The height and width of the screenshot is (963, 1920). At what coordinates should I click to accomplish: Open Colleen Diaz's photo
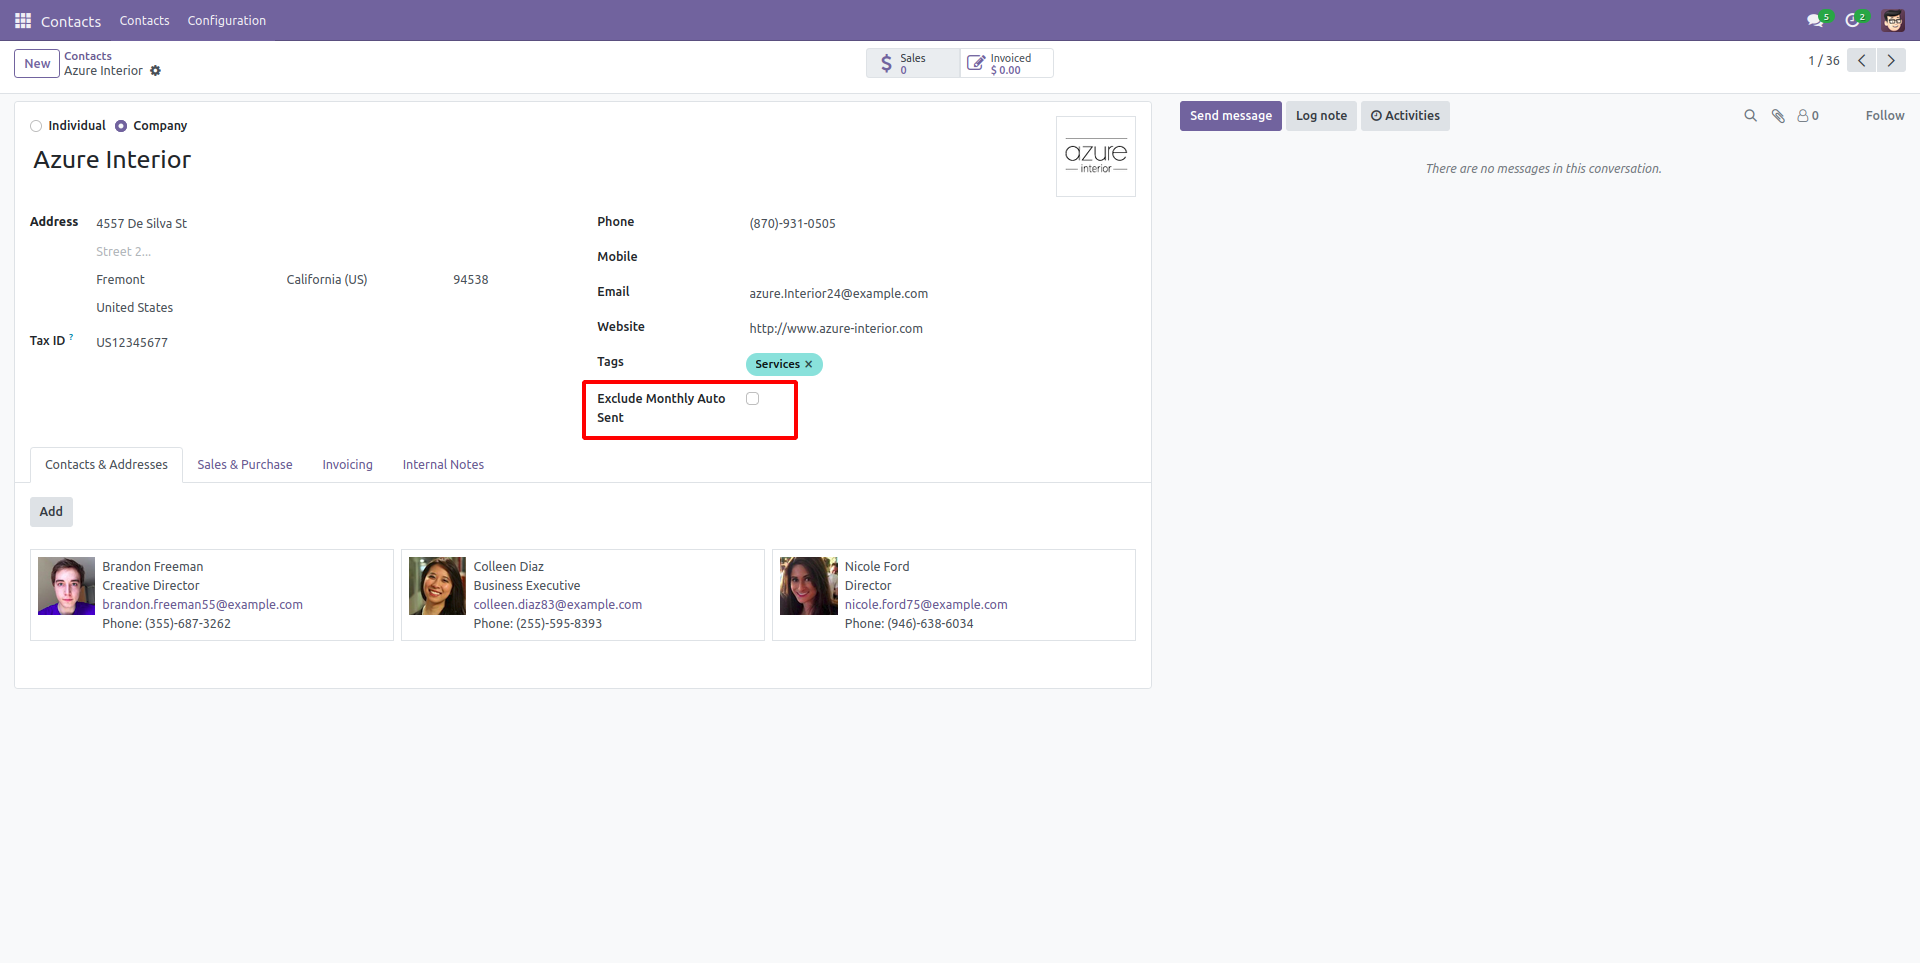pos(437,586)
